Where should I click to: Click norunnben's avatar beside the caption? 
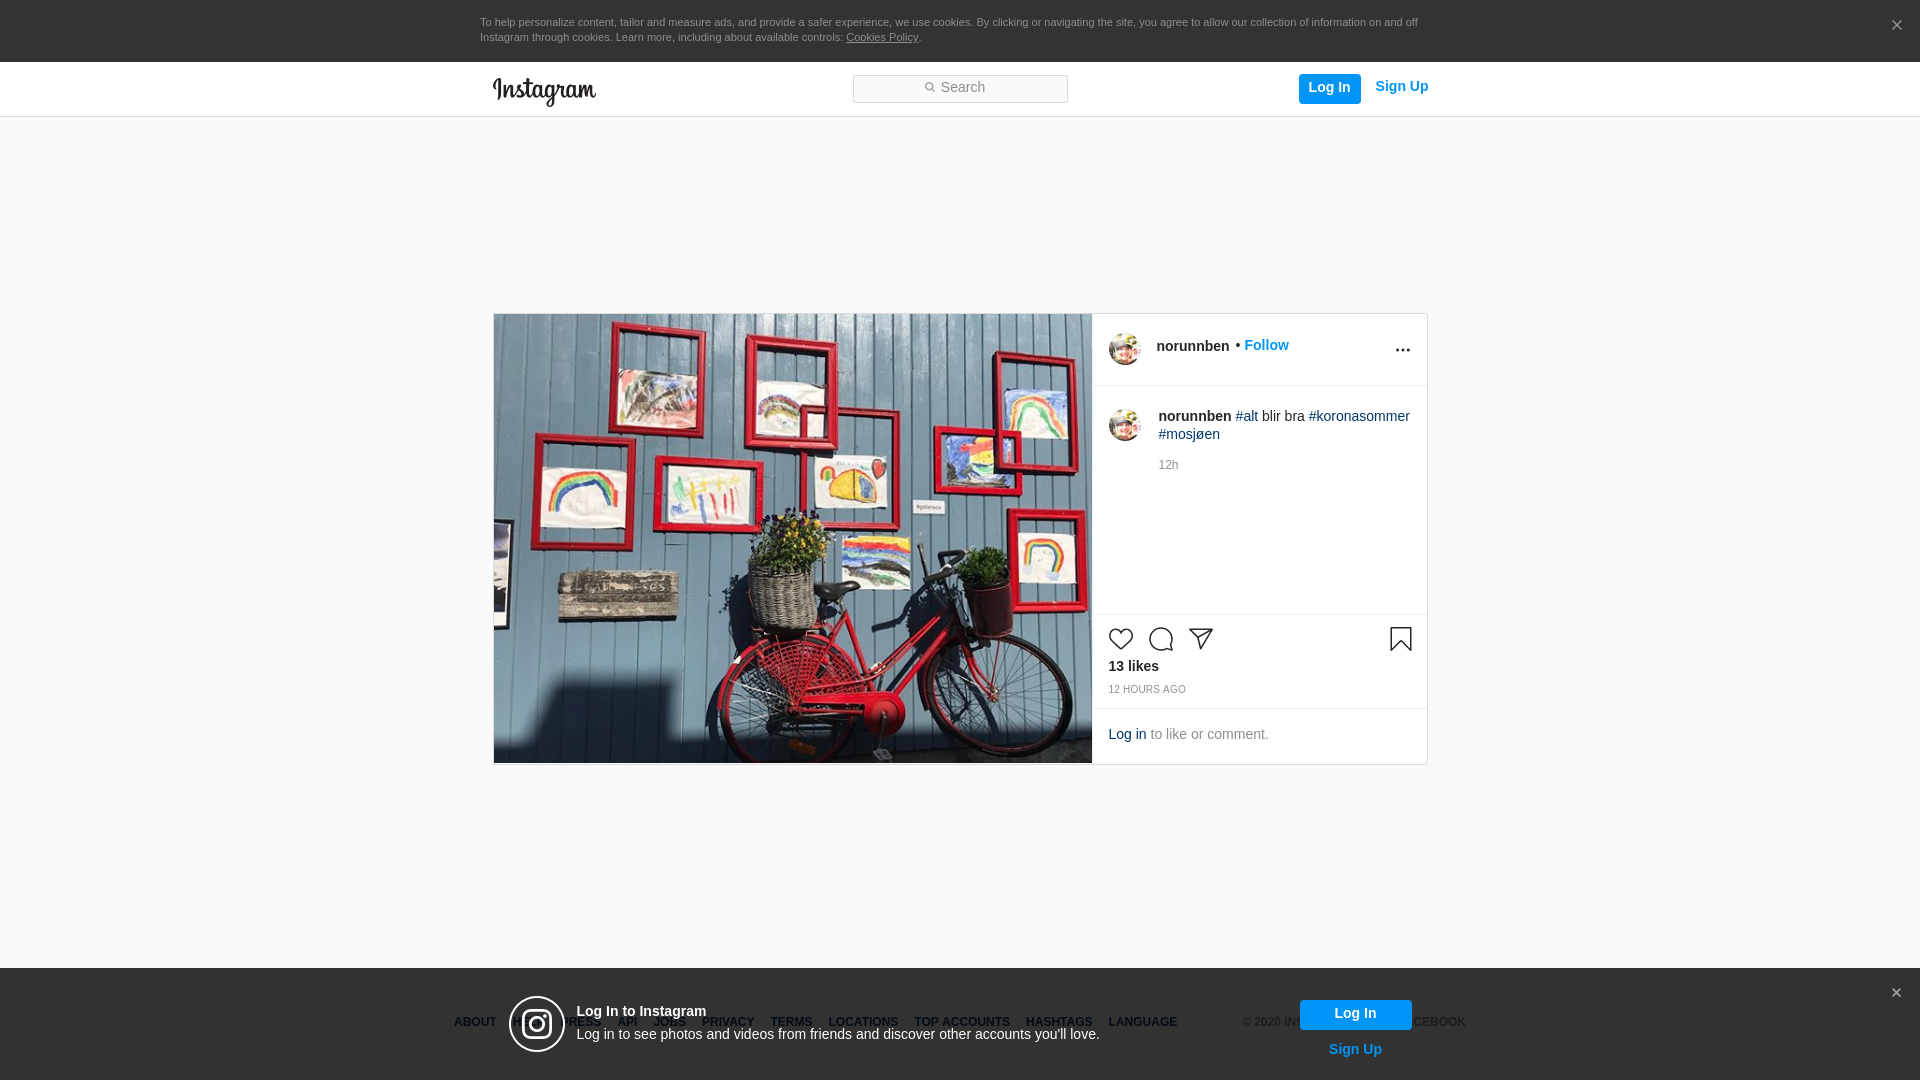tap(1124, 425)
